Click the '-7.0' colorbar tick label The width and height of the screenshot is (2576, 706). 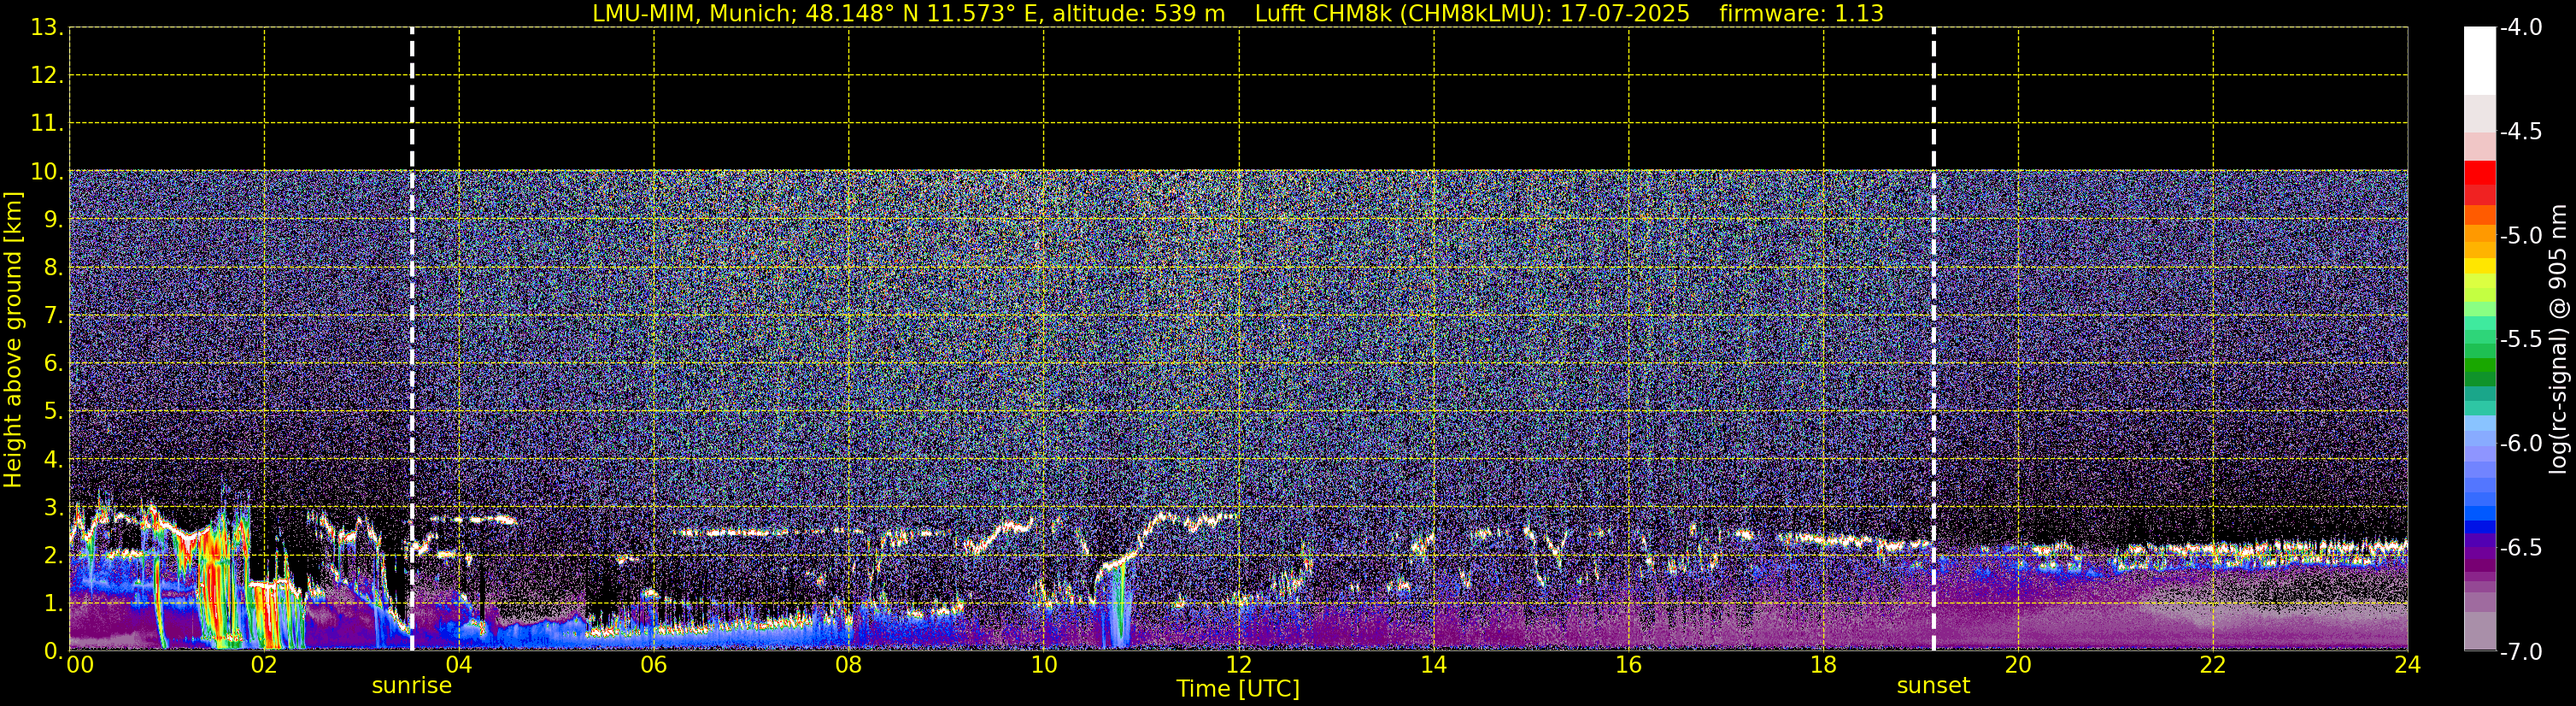2520,652
